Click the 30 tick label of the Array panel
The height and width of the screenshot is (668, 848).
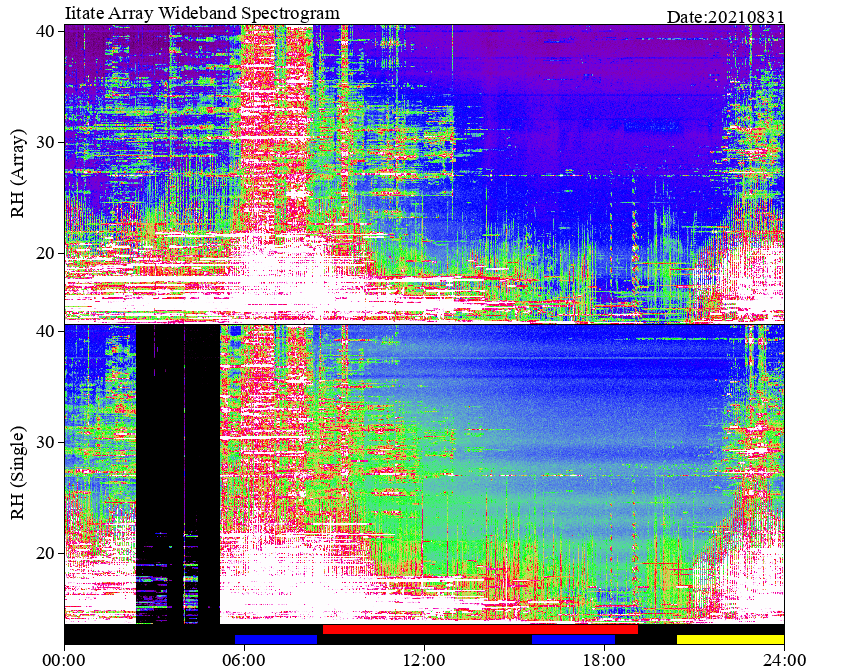click(45, 143)
